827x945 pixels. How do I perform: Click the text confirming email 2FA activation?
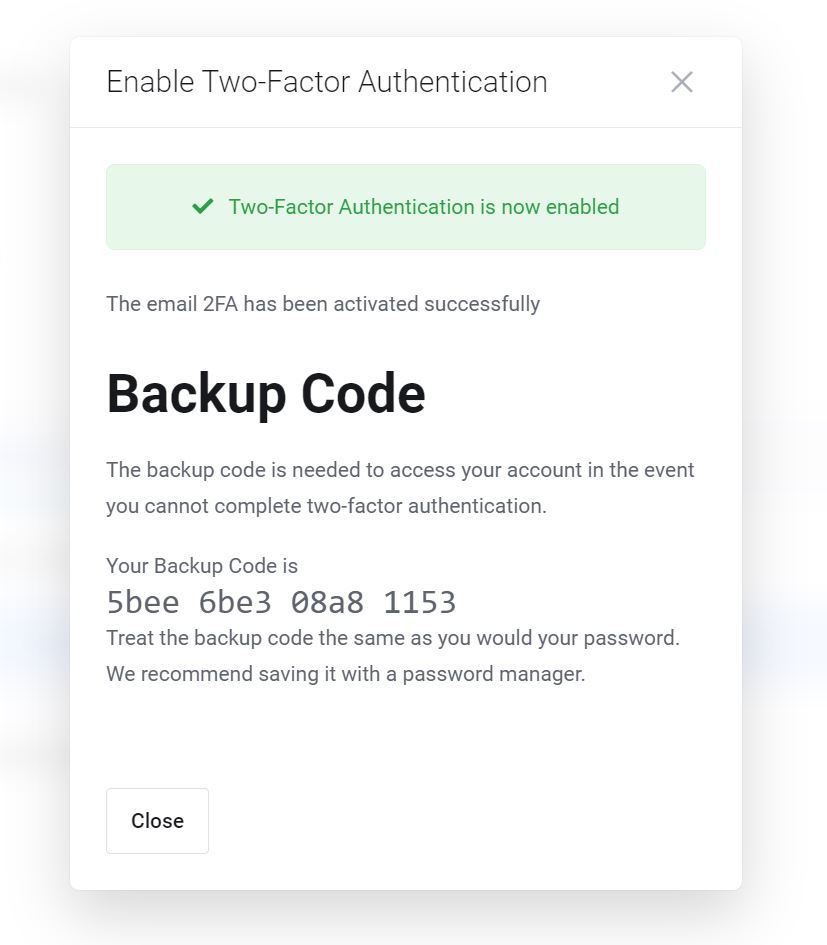coord(322,303)
